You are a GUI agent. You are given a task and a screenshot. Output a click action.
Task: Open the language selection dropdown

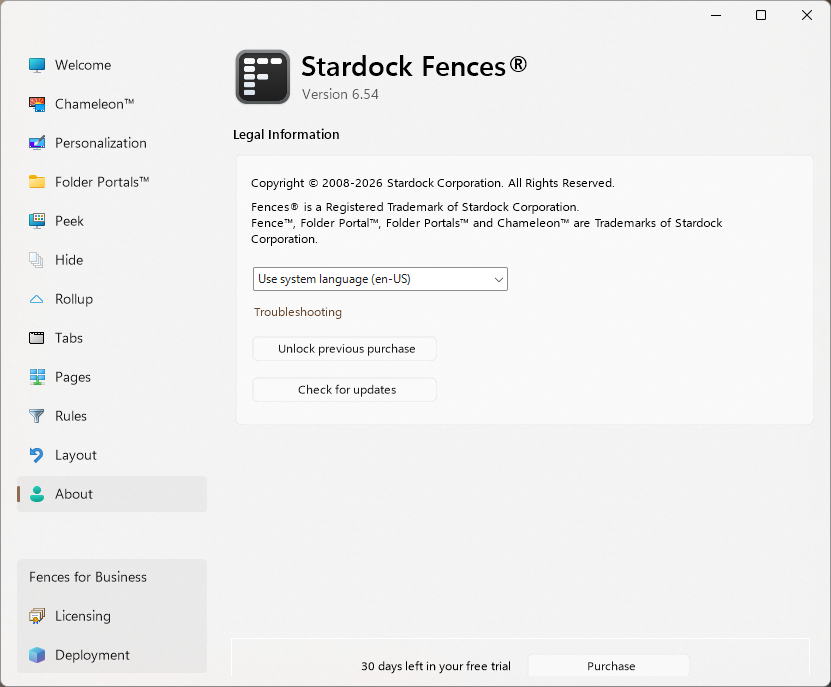380,279
